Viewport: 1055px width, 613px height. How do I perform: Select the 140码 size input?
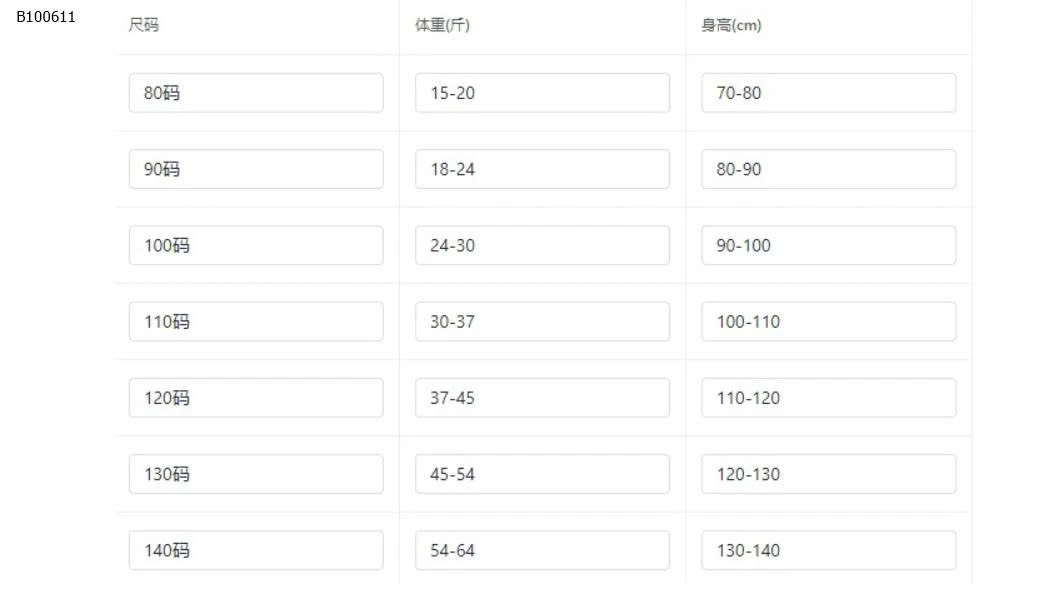pyautogui.click(x=256, y=550)
